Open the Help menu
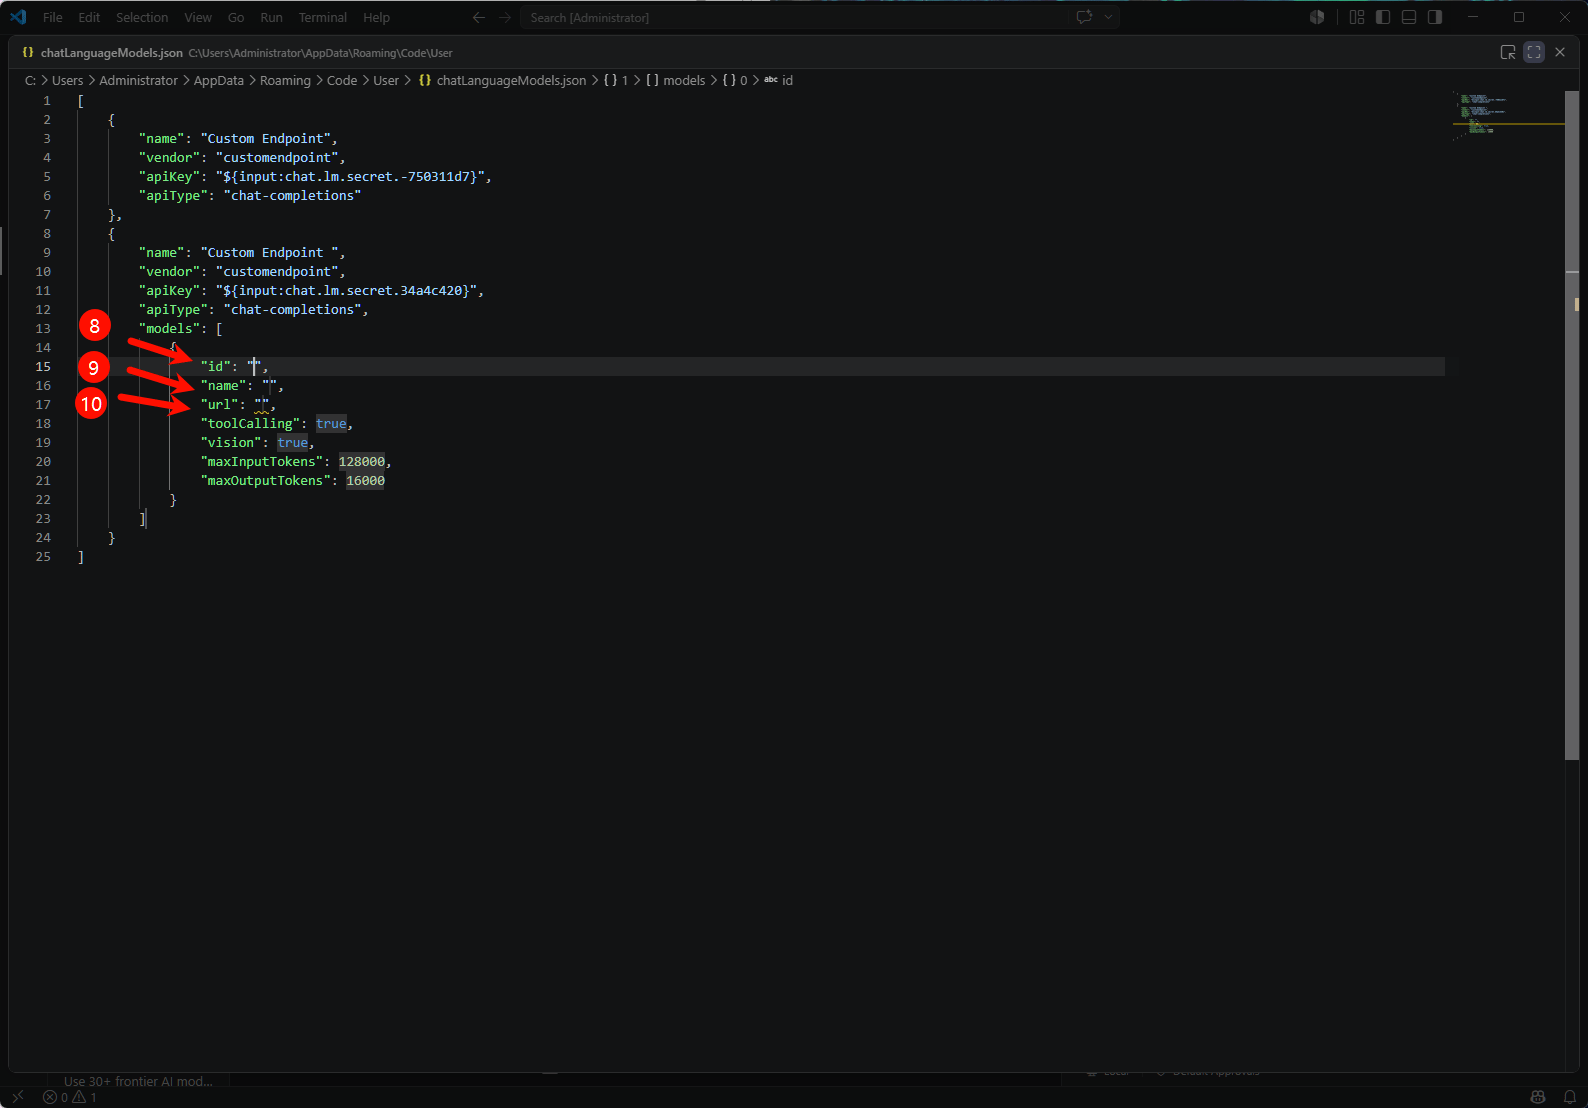1588x1108 pixels. [376, 17]
